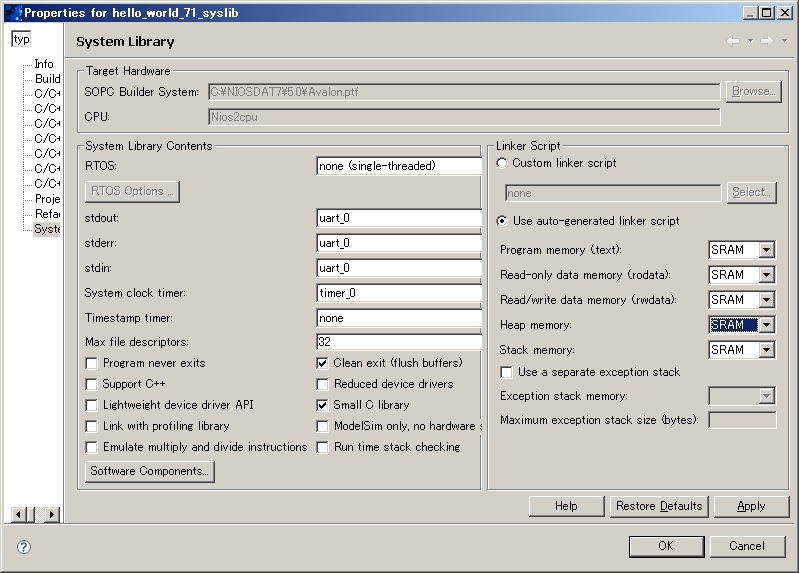This screenshot has width=799, height=573.
Task: Click the forward navigation arrow icon
Action: (767, 41)
